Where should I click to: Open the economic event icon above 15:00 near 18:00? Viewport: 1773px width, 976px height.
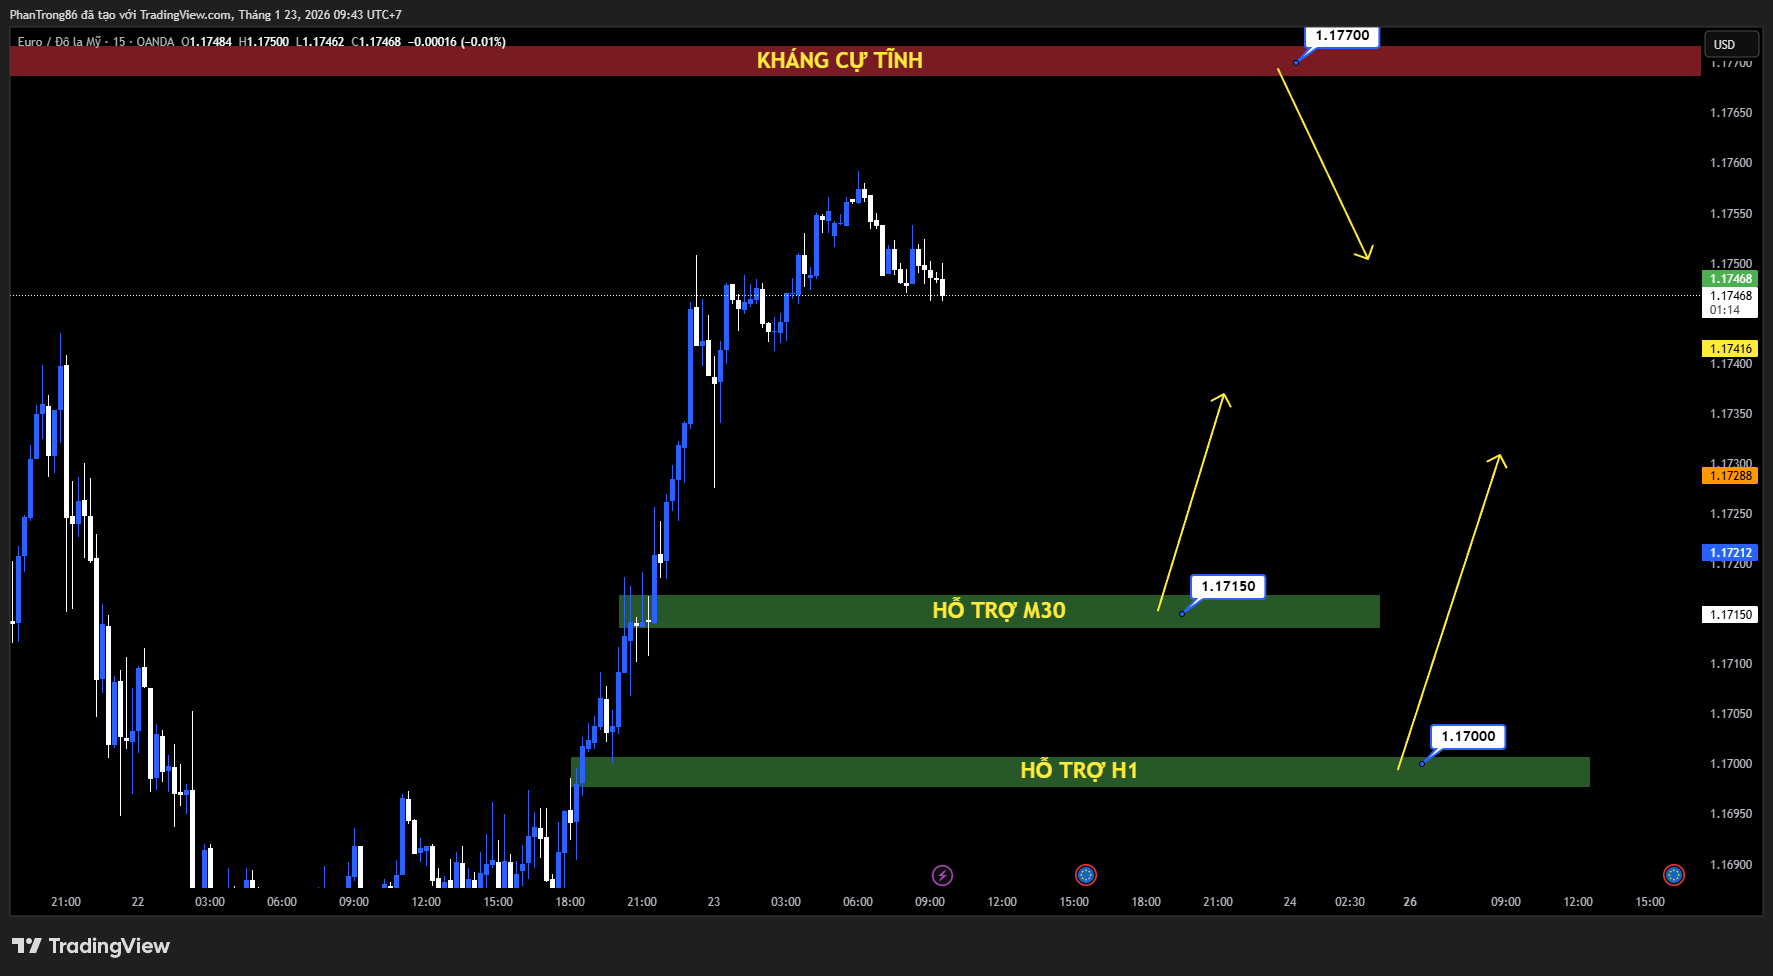coord(1086,876)
